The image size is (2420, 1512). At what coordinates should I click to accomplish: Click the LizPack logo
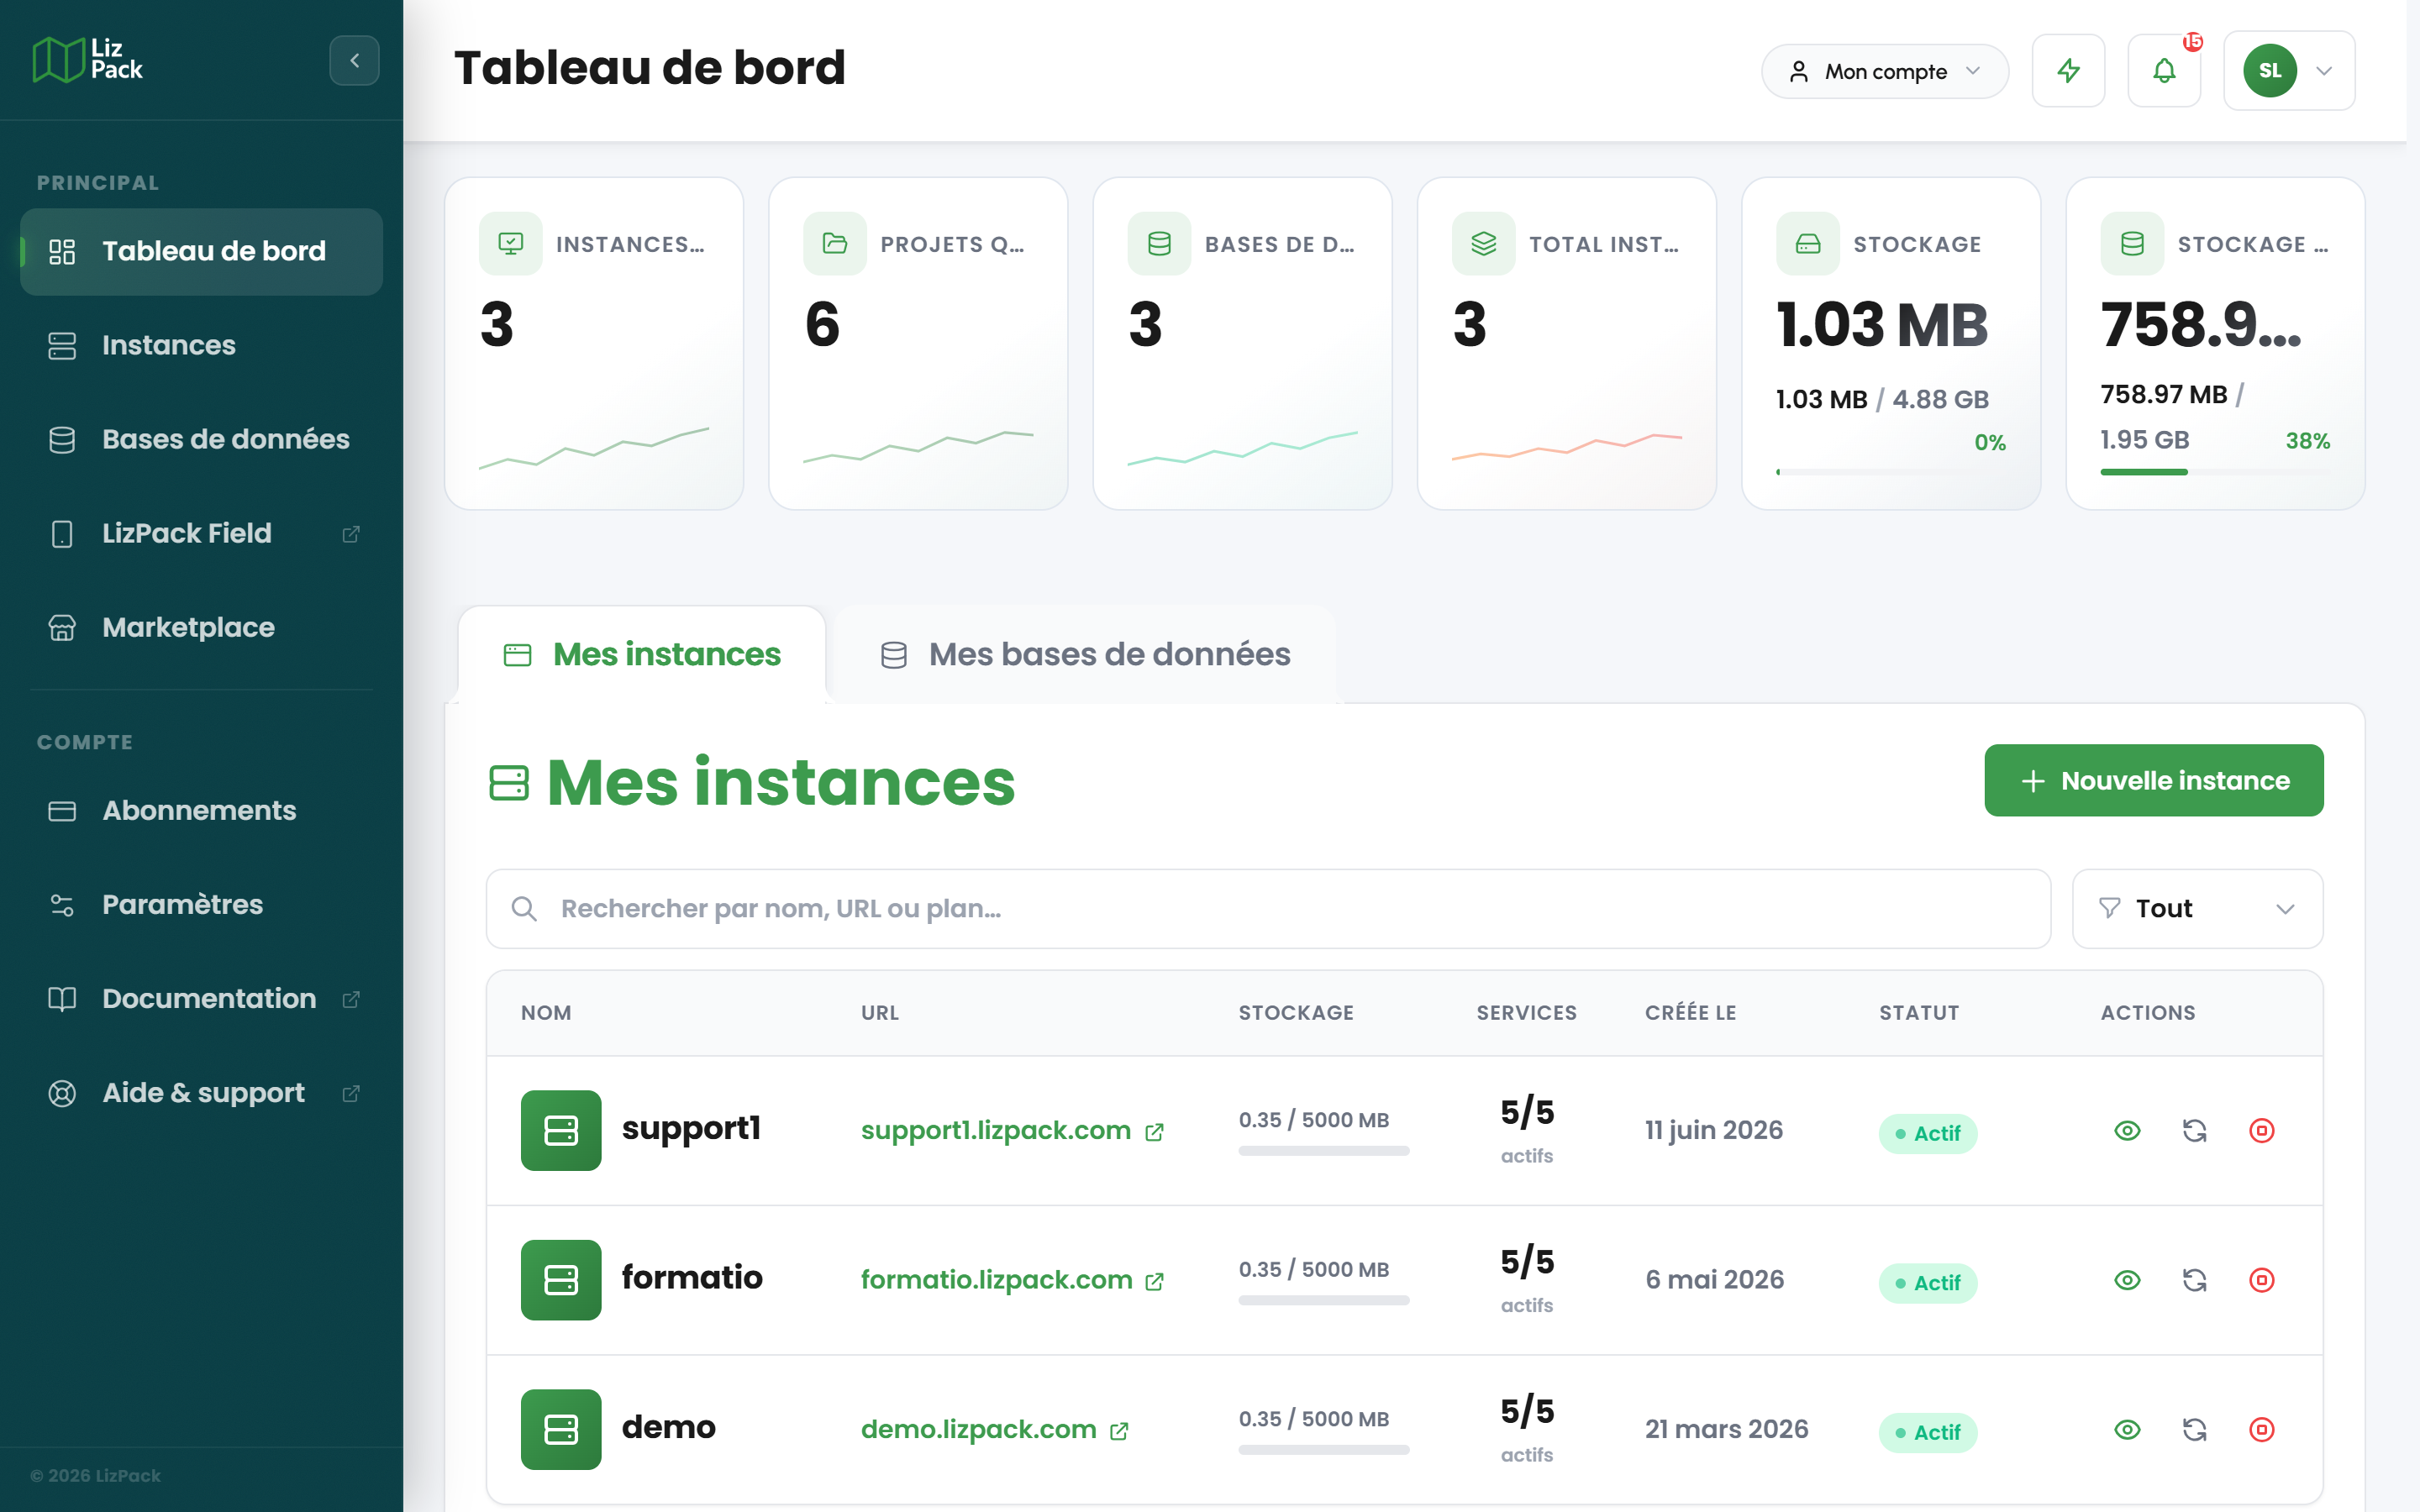(88, 60)
